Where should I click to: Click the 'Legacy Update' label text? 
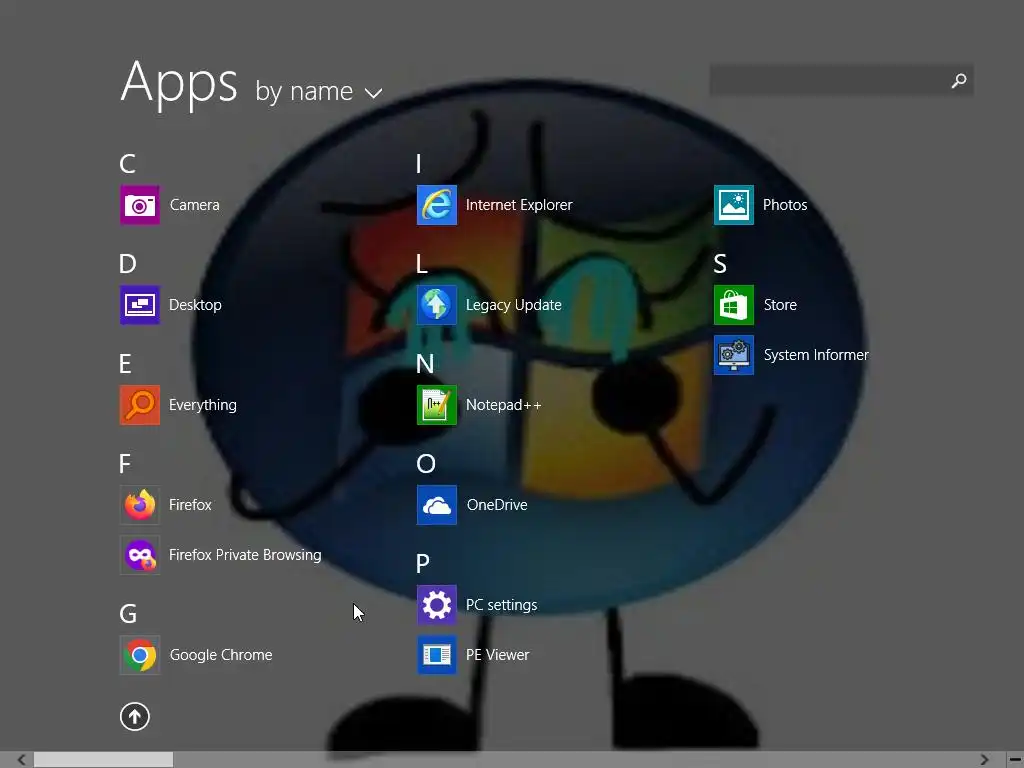[x=514, y=305]
